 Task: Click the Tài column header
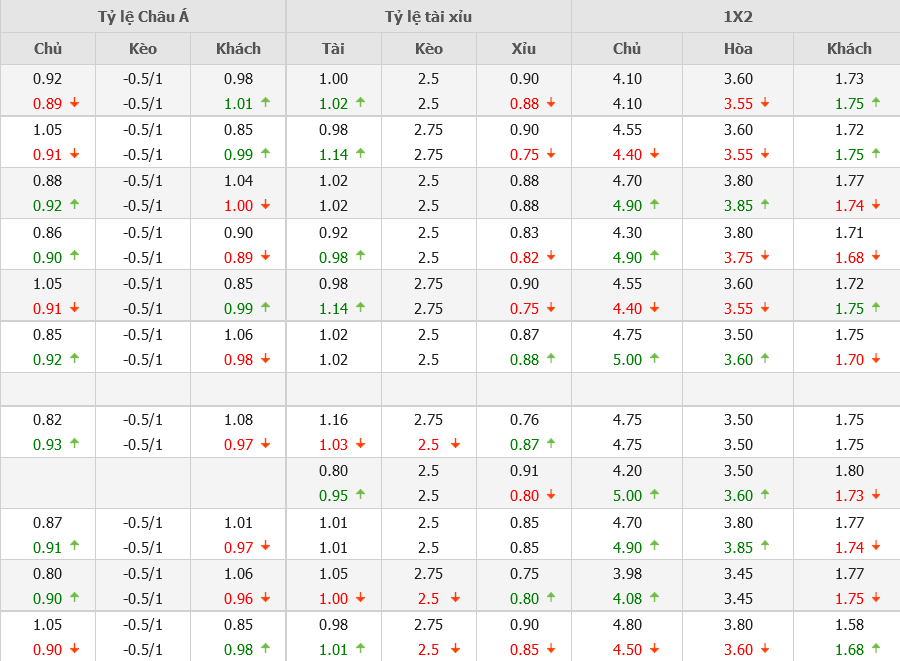click(333, 48)
